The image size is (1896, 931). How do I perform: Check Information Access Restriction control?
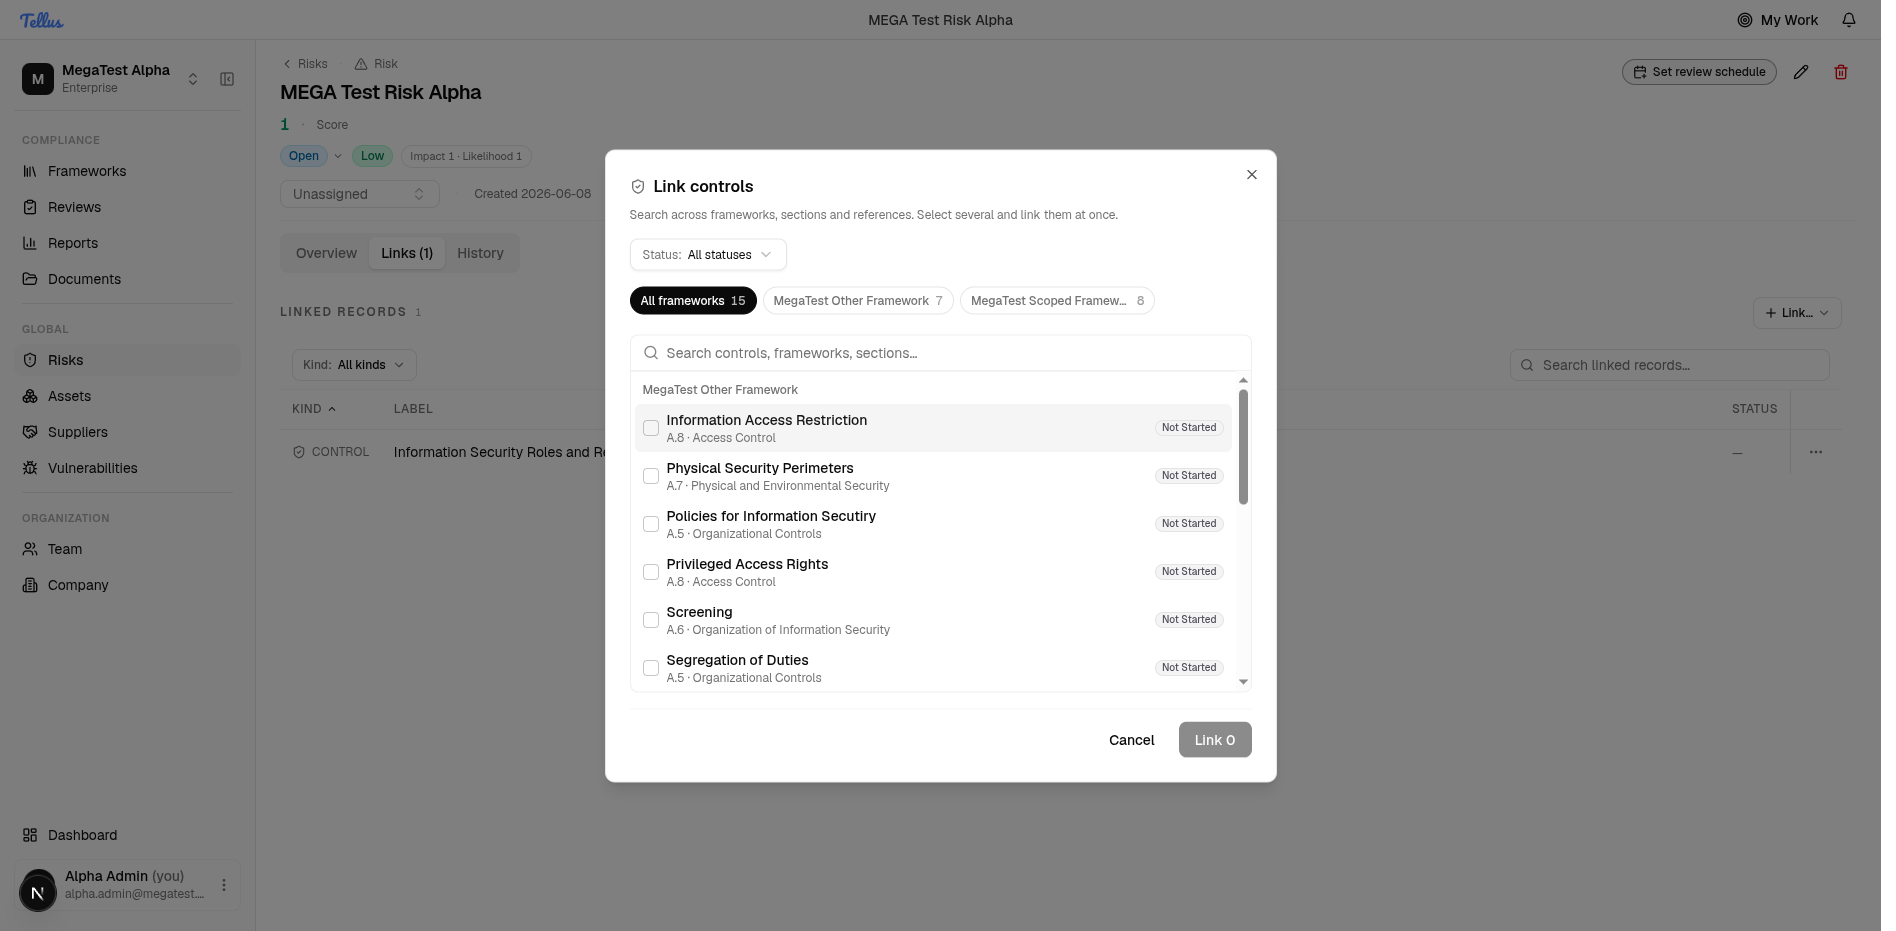click(x=651, y=428)
